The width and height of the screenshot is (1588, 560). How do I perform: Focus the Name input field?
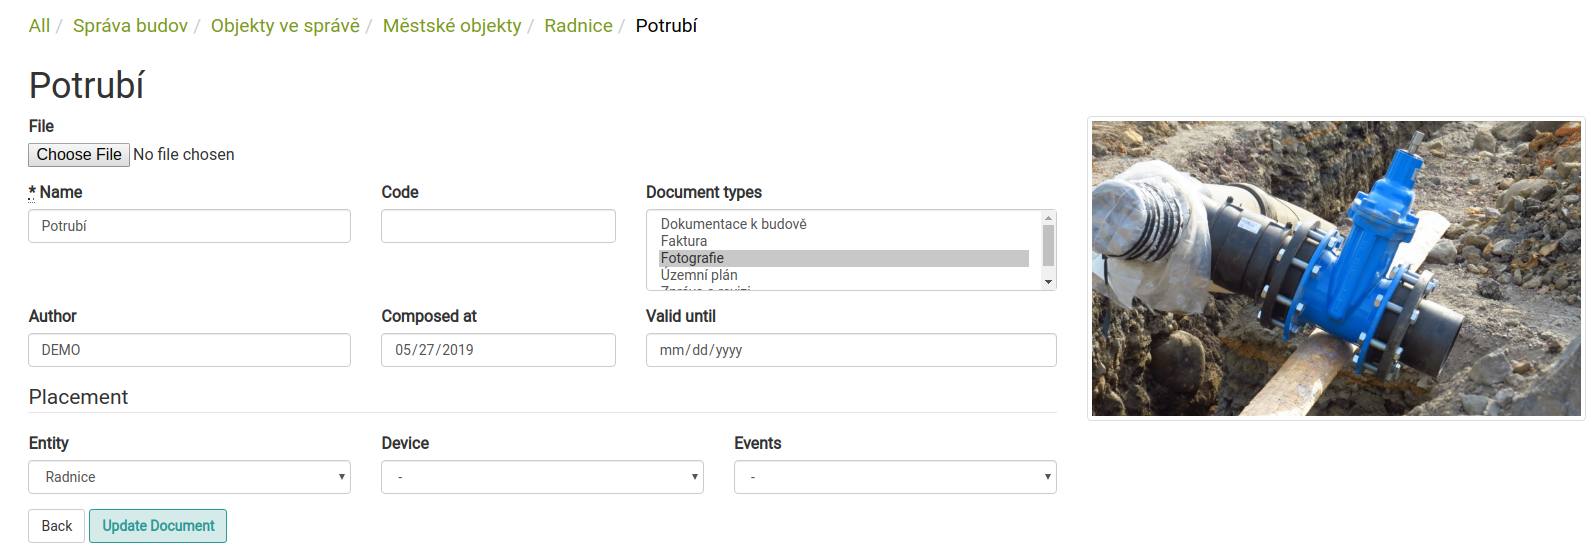pos(190,226)
